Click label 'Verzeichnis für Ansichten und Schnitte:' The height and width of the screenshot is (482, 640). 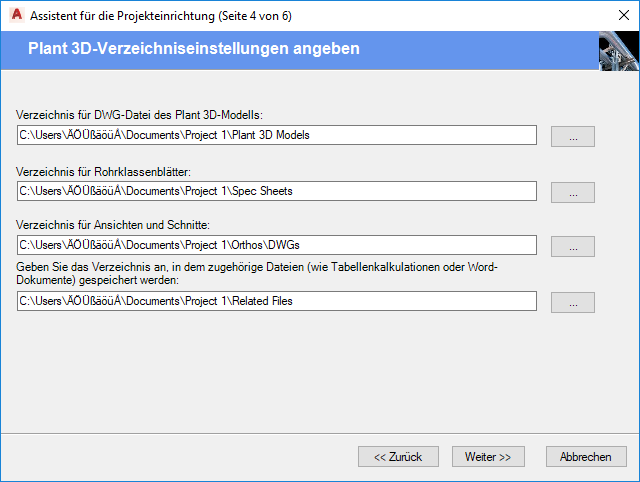click(113, 225)
